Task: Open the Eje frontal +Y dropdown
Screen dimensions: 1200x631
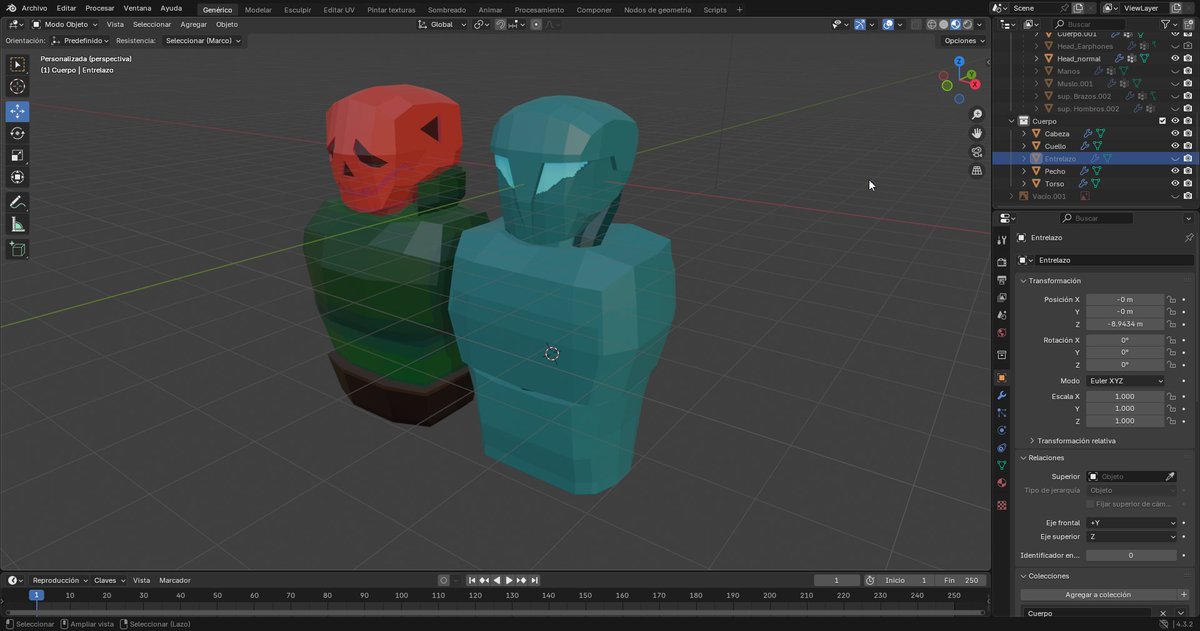Action: (1132, 523)
